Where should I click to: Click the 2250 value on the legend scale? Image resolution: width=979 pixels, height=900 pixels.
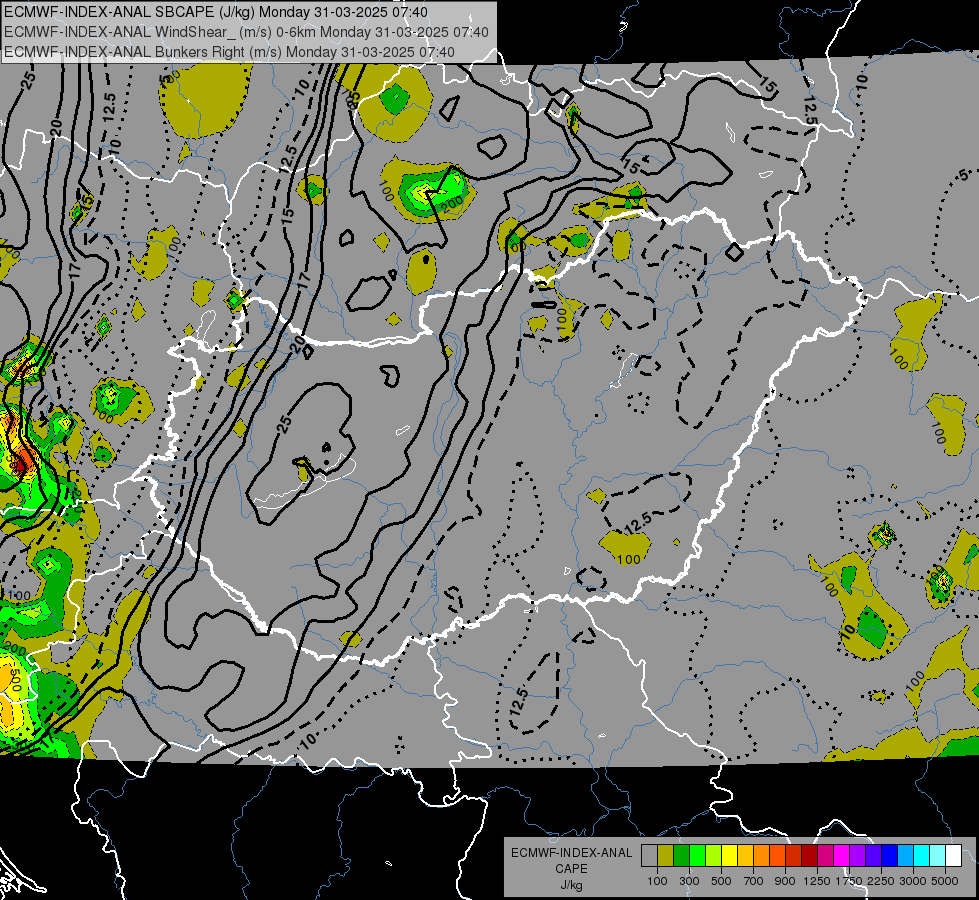(x=882, y=881)
